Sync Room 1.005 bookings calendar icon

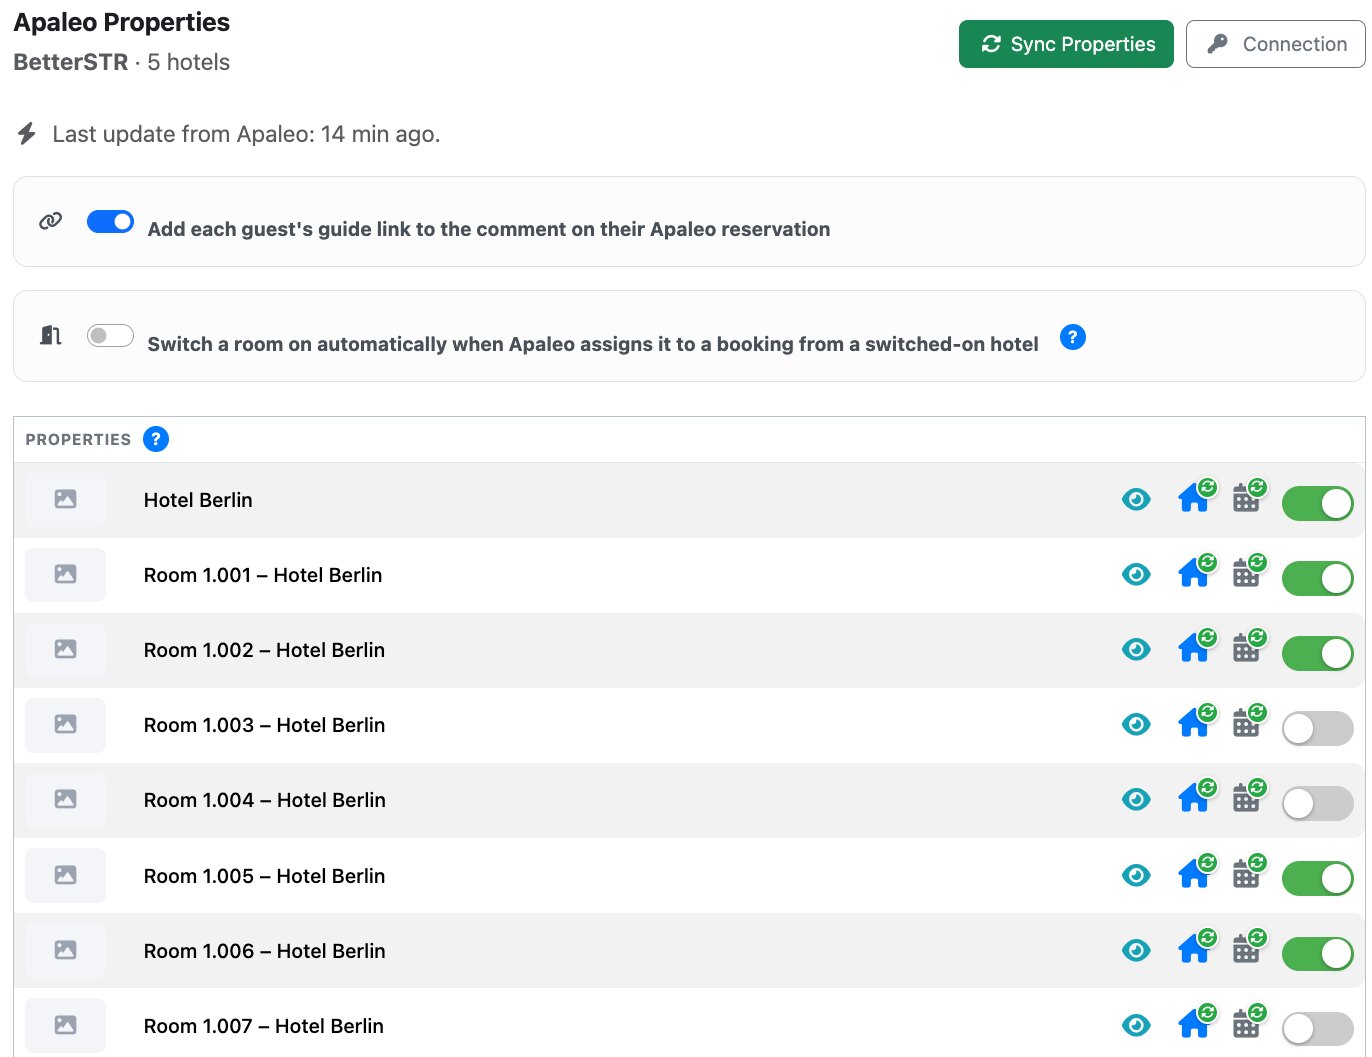click(1249, 872)
